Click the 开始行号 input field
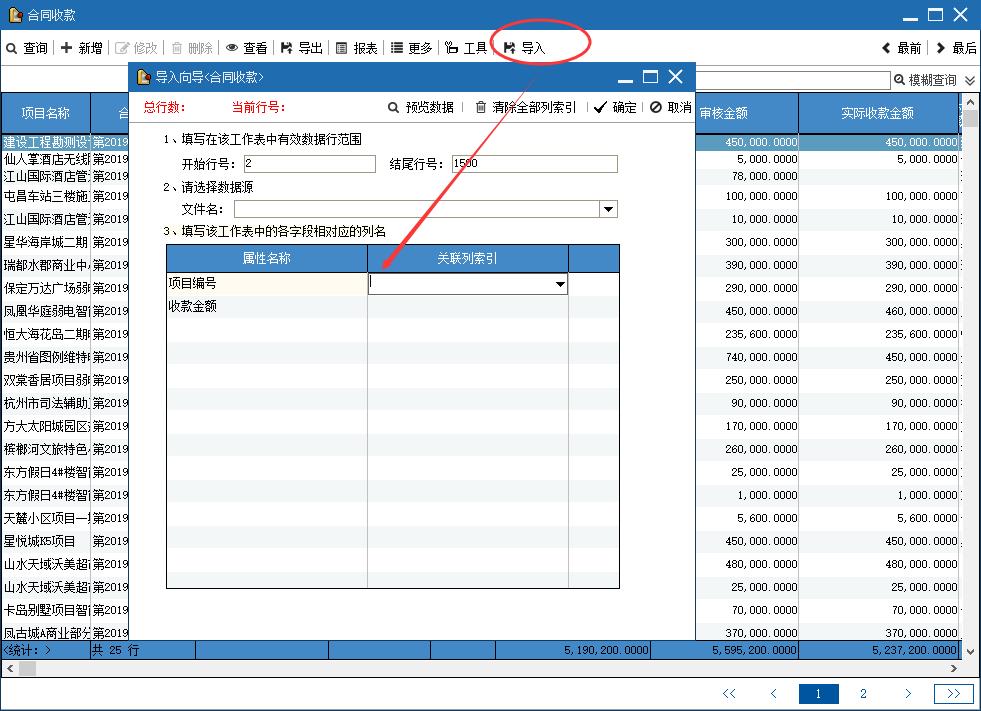The height and width of the screenshot is (711, 981). pos(309,164)
